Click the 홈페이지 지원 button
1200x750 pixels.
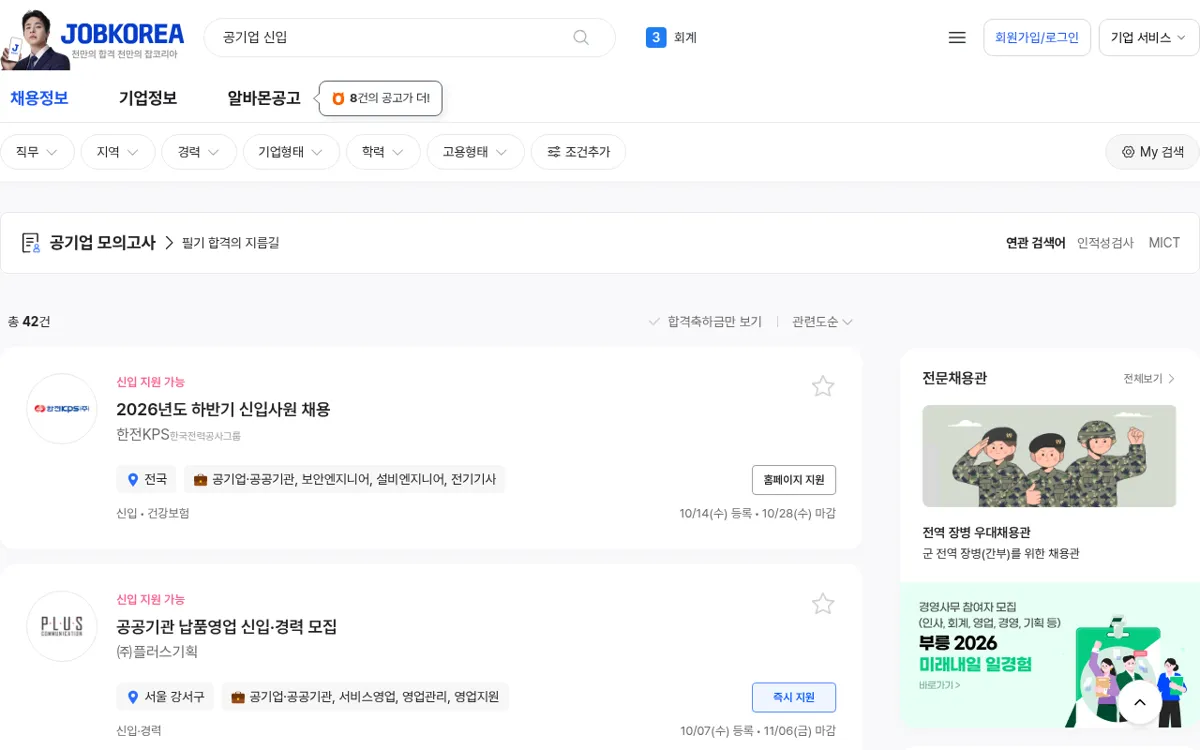pos(794,480)
